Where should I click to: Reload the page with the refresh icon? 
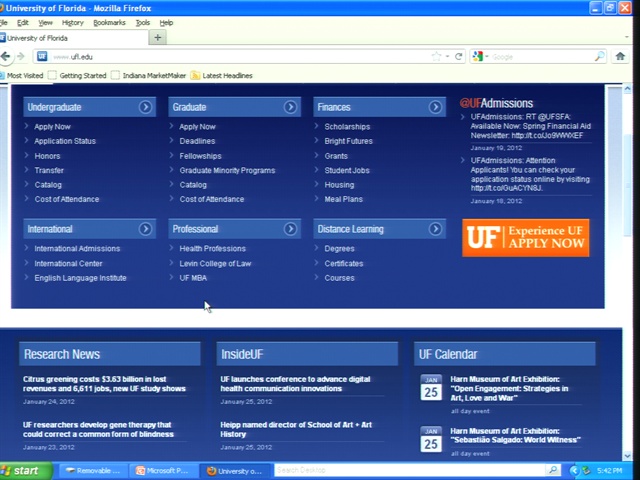pos(459,56)
